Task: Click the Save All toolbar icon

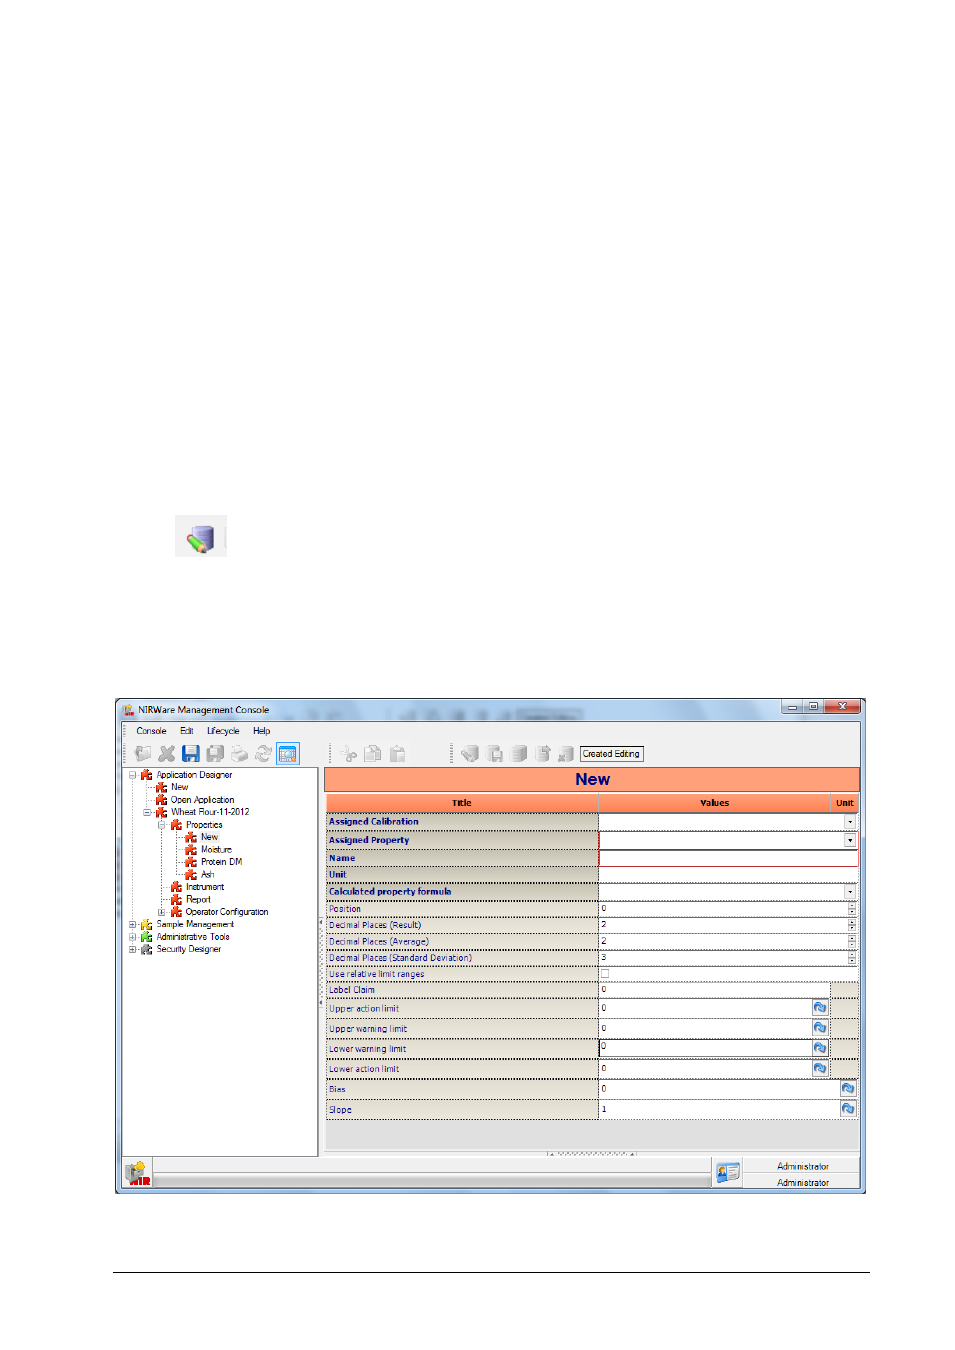Action: point(215,754)
